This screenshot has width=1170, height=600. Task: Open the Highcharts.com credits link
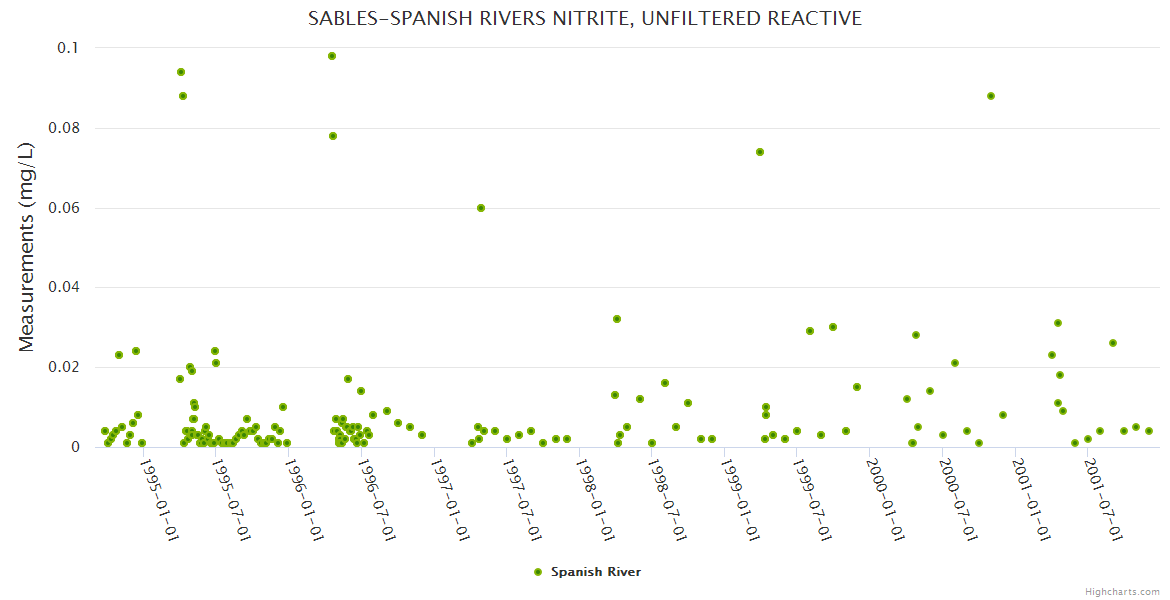(x=1122, y=591)
